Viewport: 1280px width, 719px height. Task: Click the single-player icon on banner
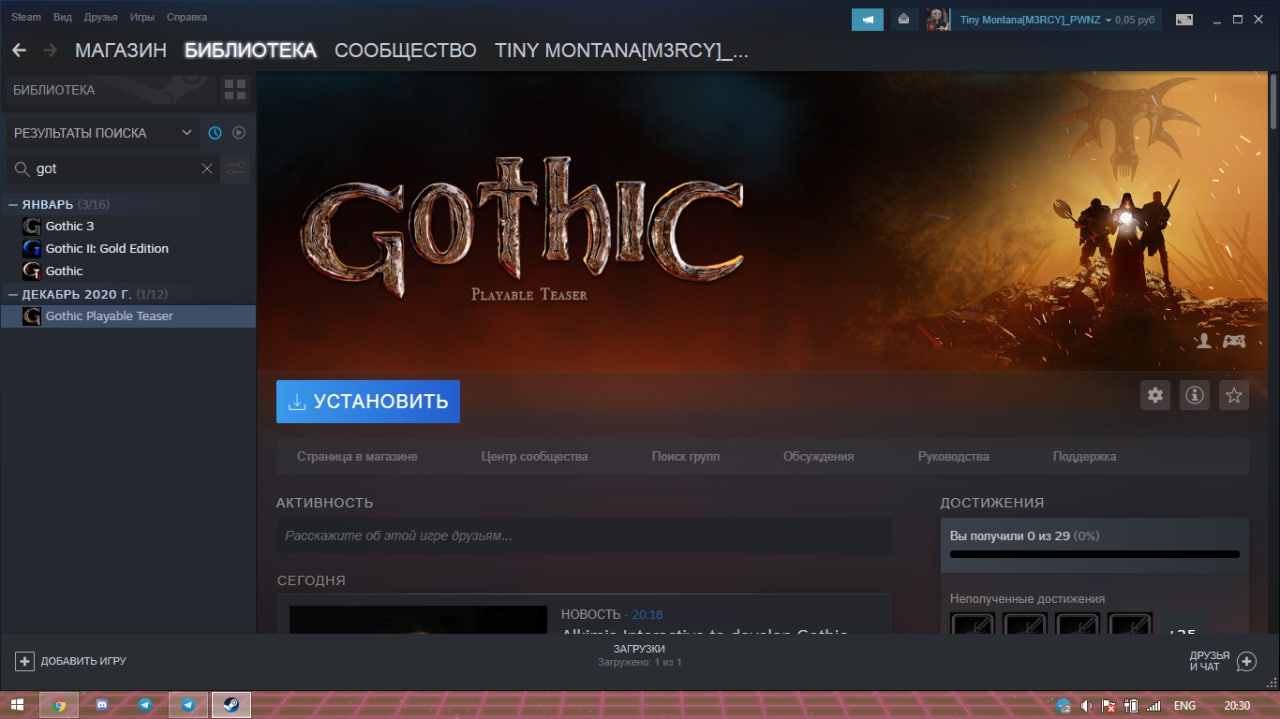pos(1204,341)
